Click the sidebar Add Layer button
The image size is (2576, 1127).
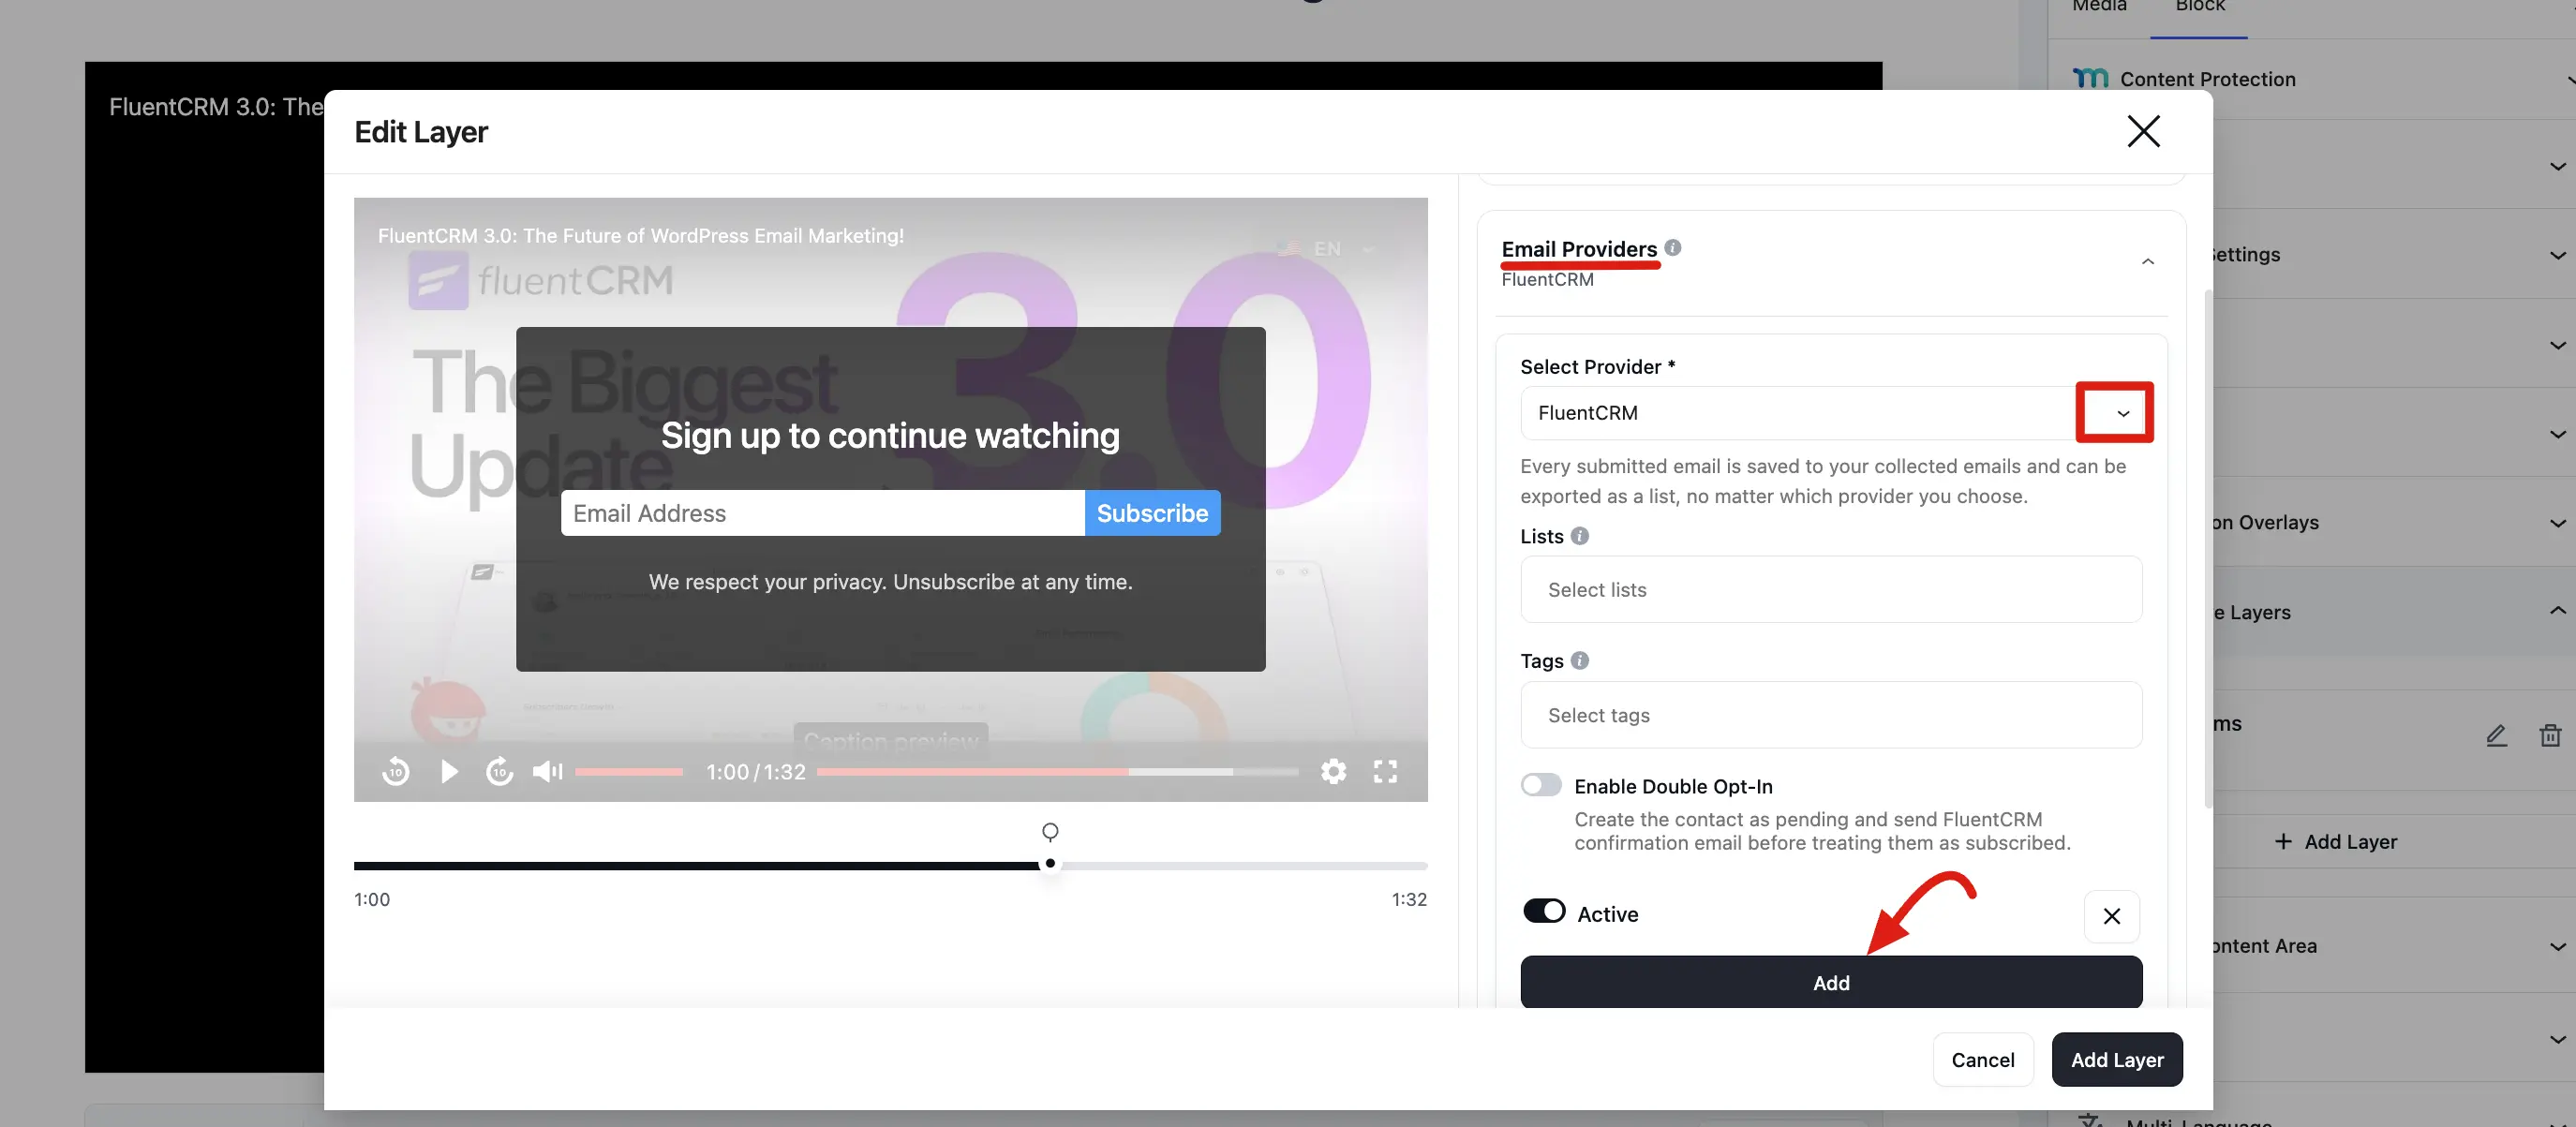click(2336, 842)
